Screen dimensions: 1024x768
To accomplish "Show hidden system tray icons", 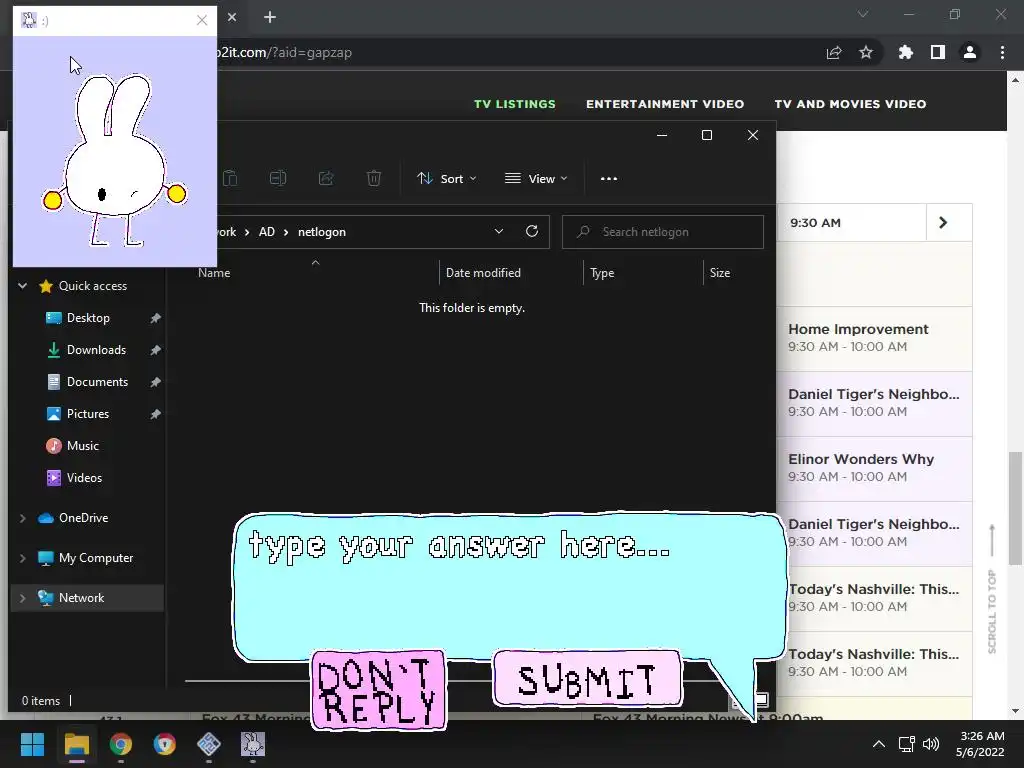I will (879, 744).
